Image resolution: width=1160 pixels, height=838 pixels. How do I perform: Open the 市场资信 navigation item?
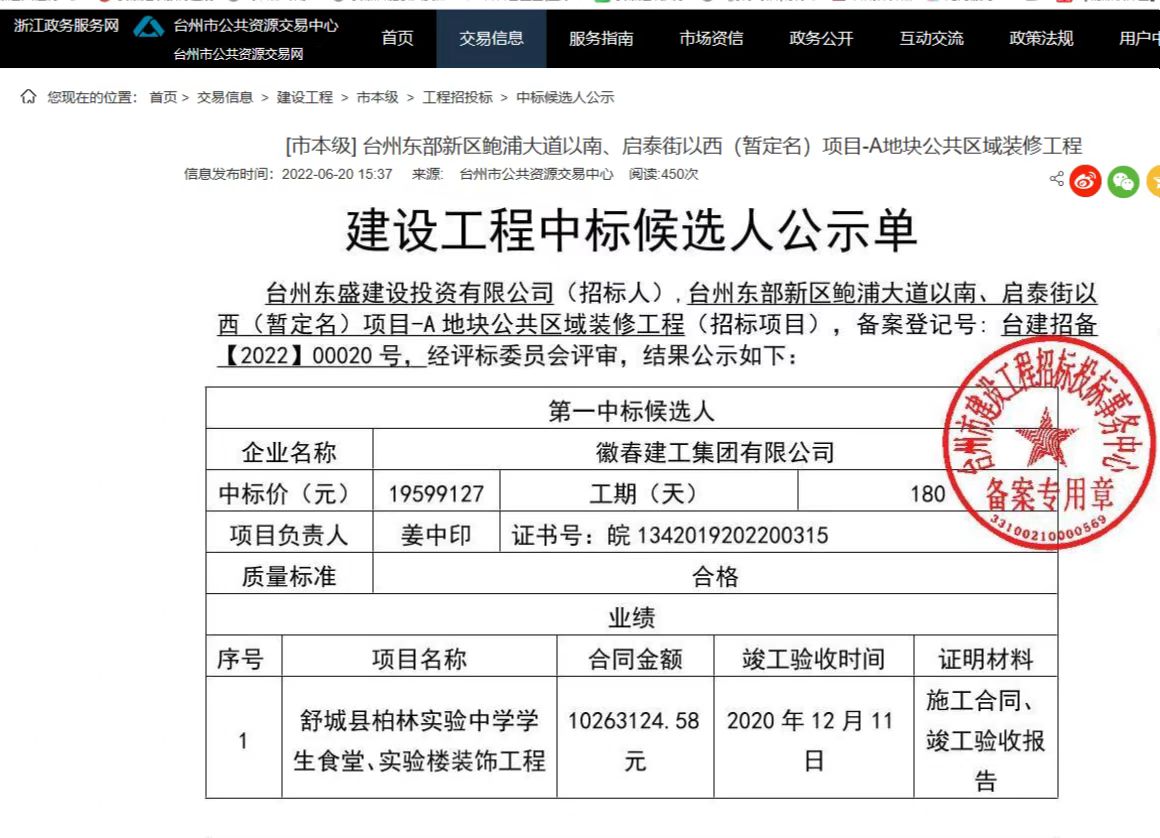tap(711, 38)
